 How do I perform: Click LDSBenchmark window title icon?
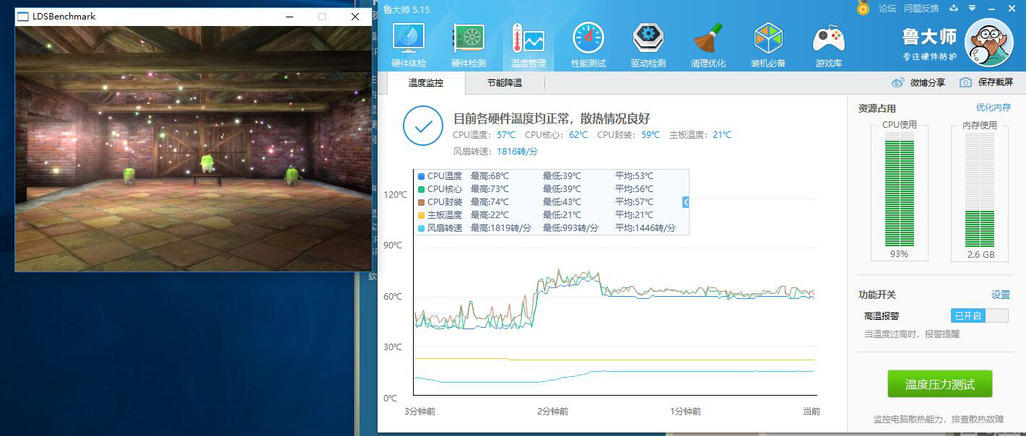23,16
